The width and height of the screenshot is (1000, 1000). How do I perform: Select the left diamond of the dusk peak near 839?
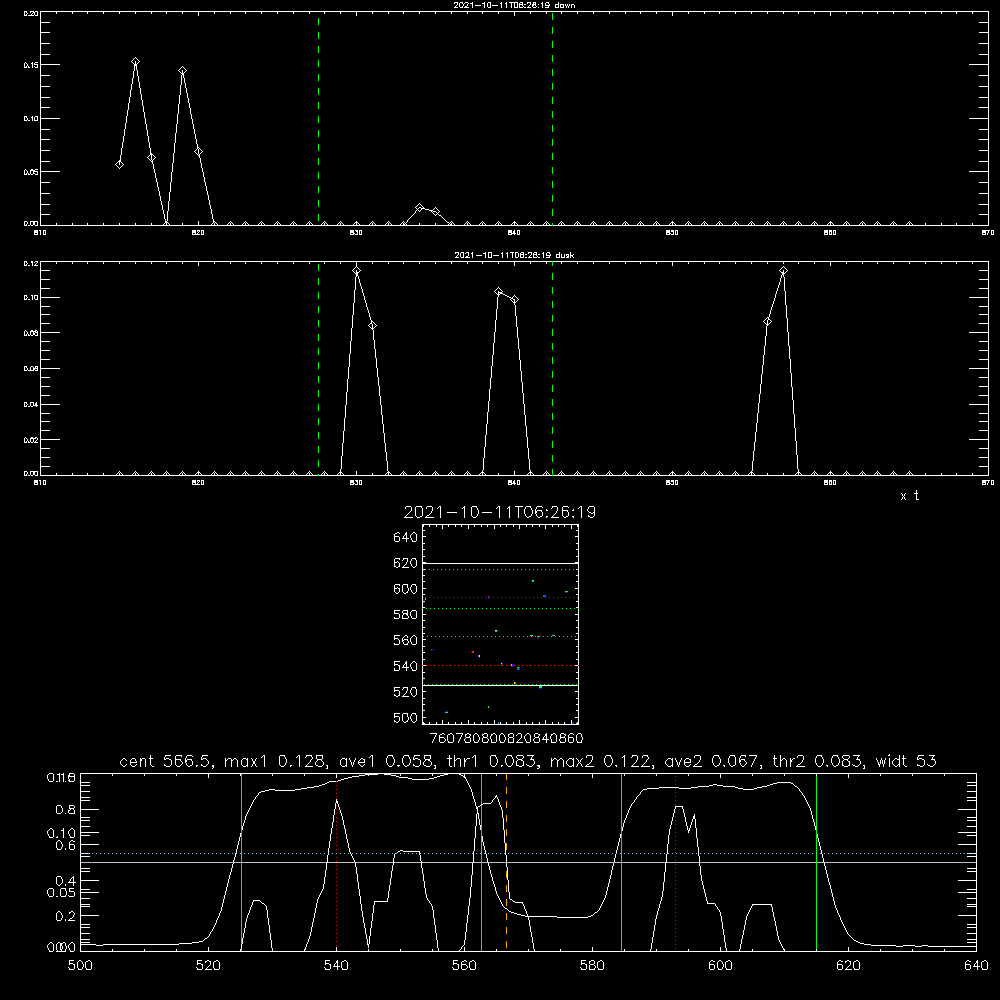(499, 292)
